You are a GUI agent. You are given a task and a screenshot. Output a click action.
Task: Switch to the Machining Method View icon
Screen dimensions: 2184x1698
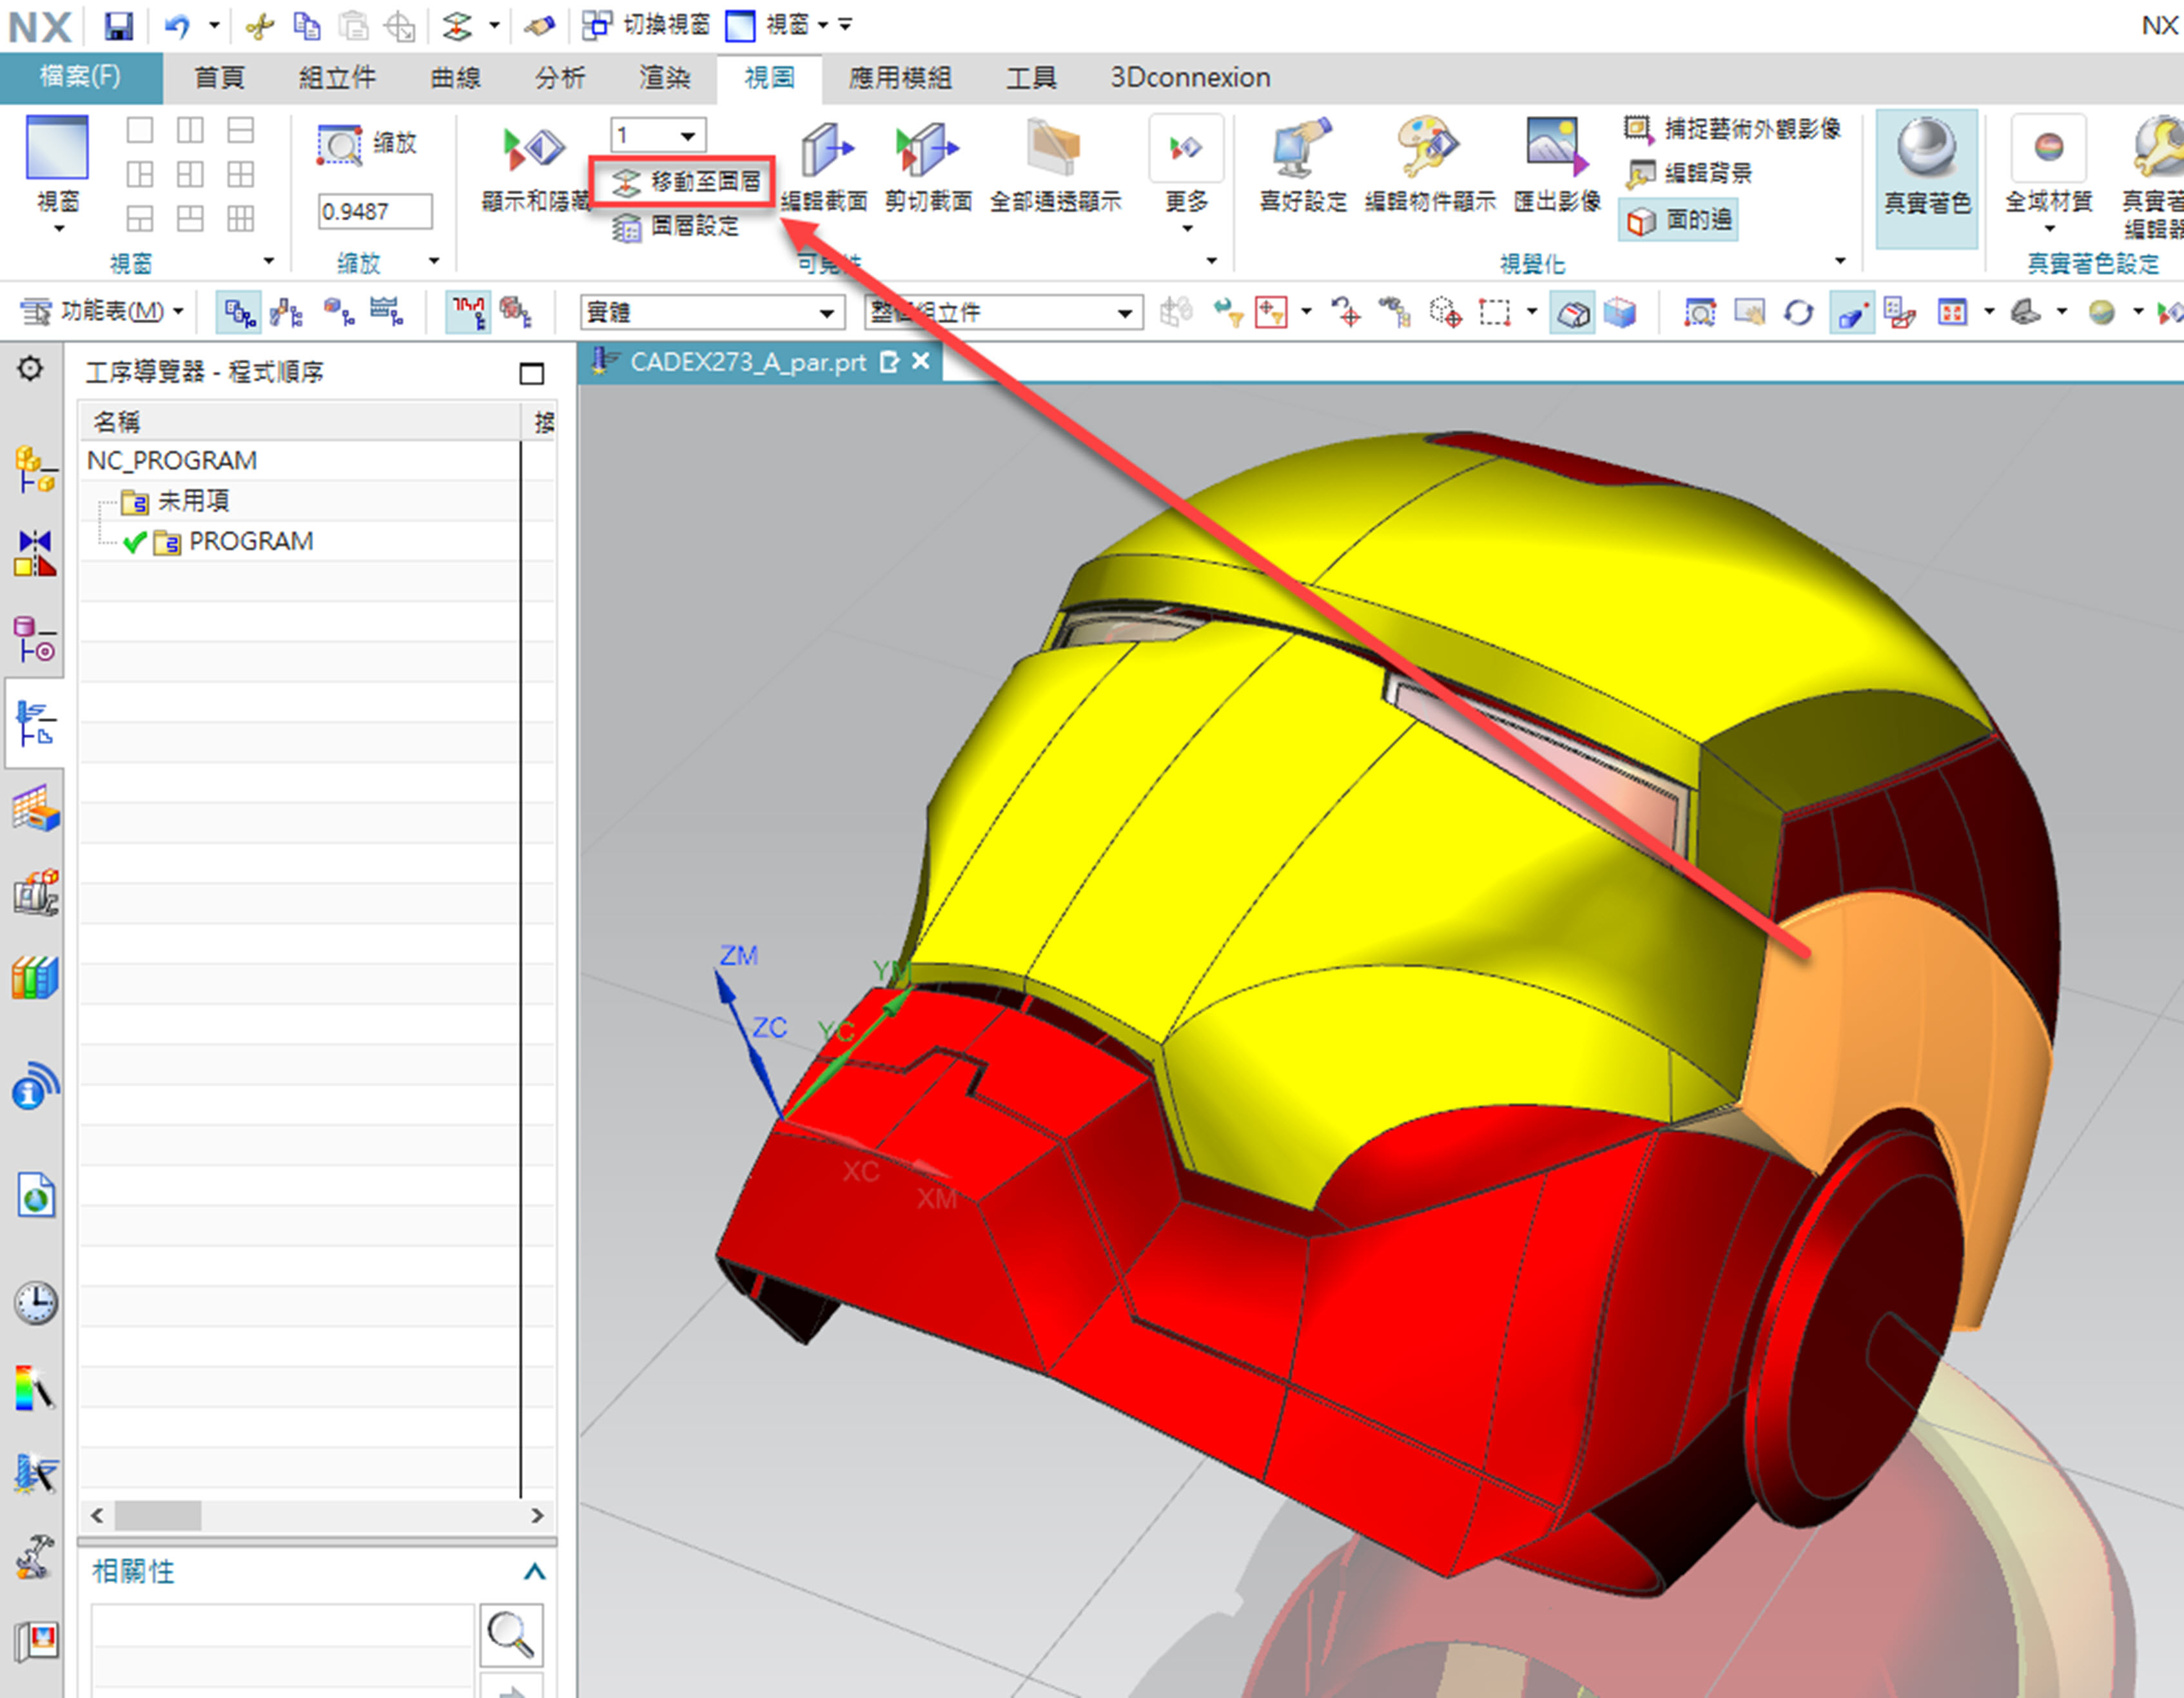click(386, 313)
